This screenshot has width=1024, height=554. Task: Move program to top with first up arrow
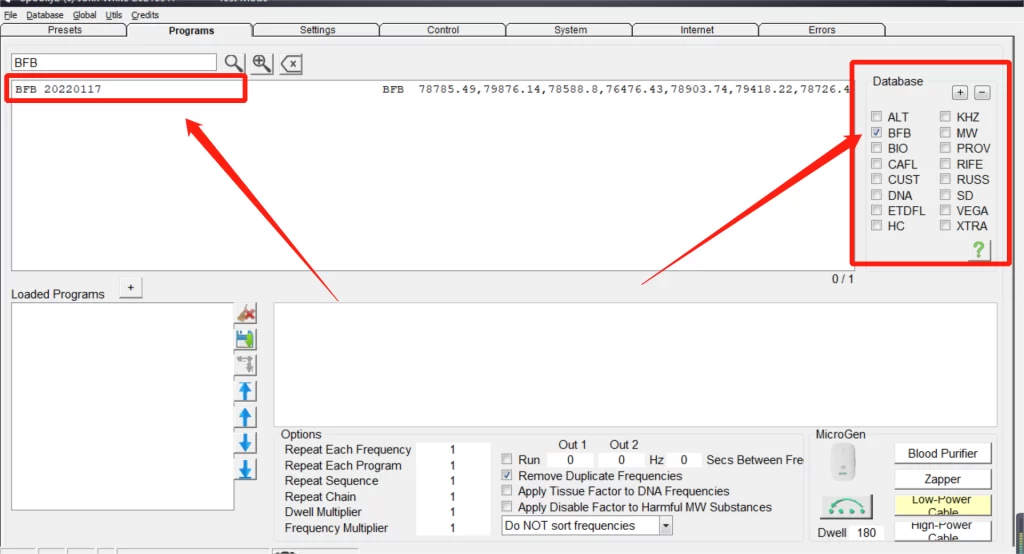pos(245,391)
